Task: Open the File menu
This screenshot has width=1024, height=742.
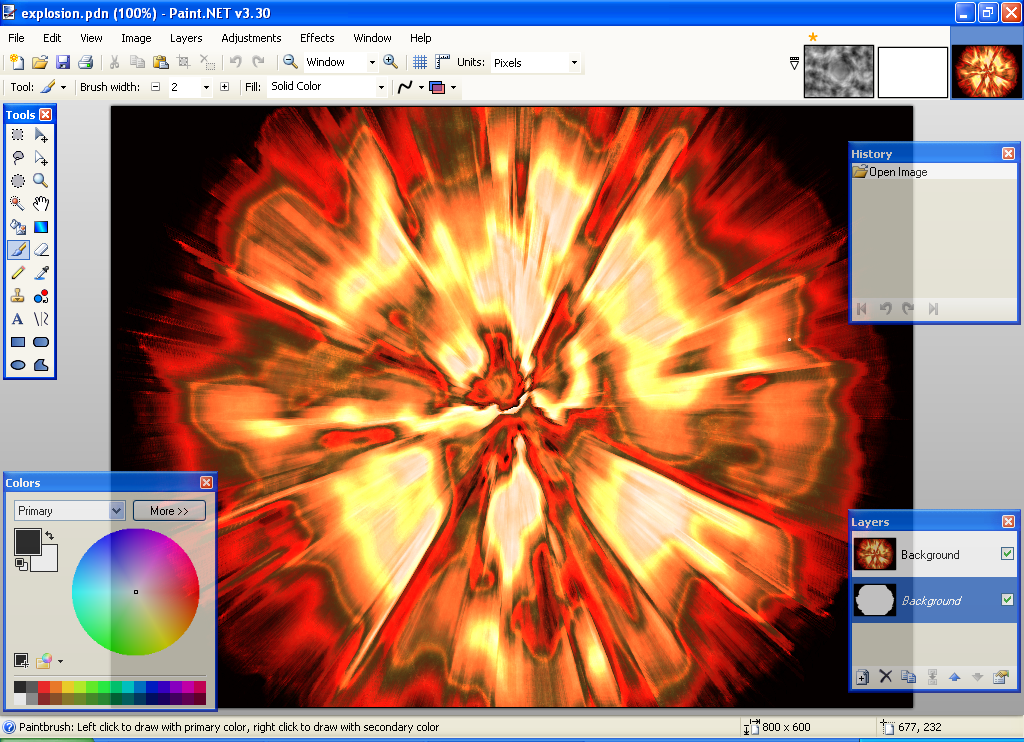Action: pos(16,38)
